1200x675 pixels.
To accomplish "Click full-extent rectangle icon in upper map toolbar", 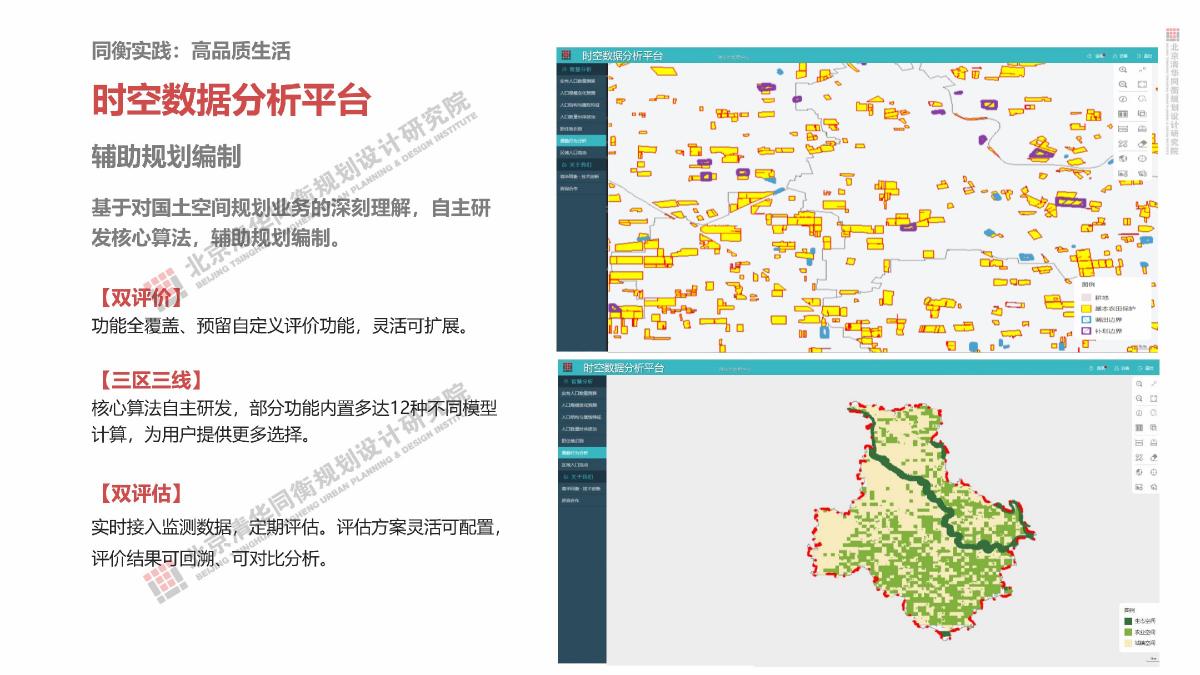I will (x=1142, y=85).
